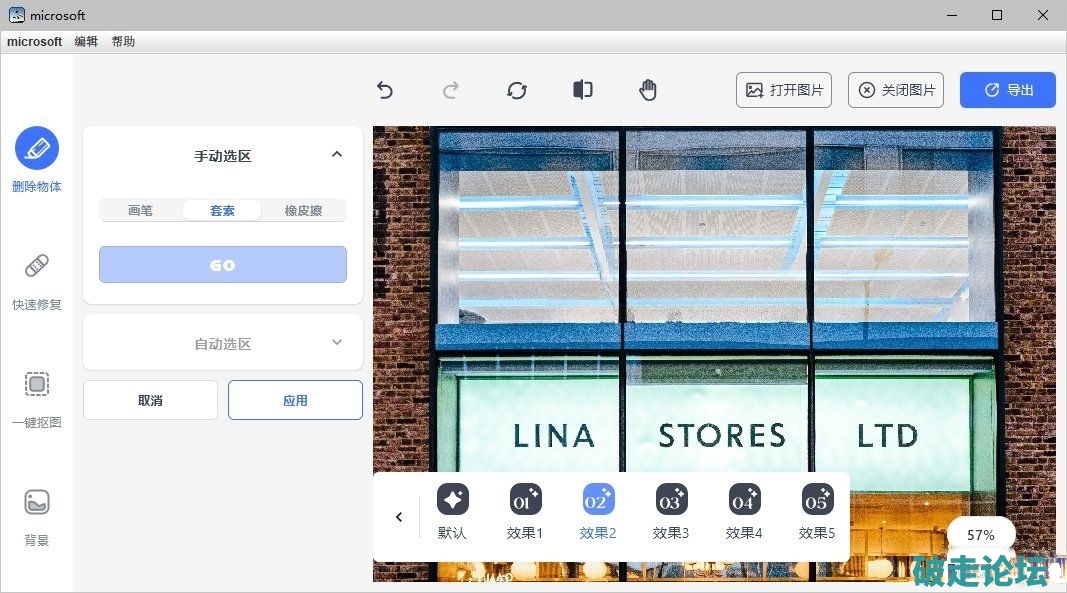Collapse the 手动选区 panel
Viewport: 1067px width, 593px height.
pyautogui.click(x=337, y=154)
